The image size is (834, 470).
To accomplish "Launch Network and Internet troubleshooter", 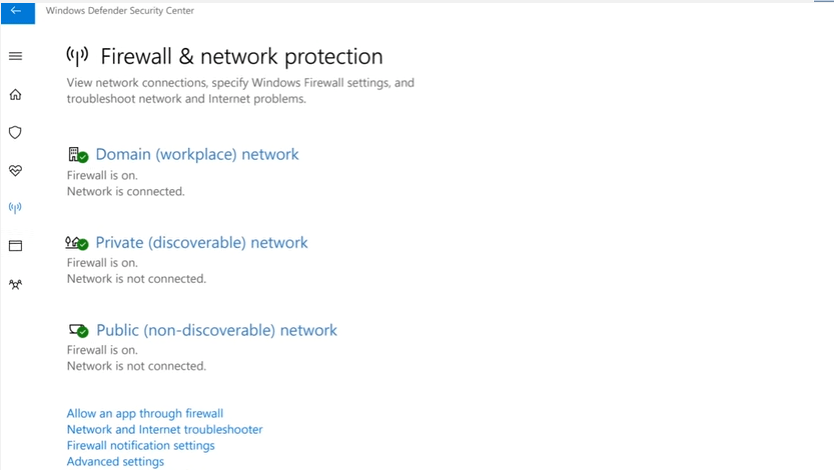I will [x=164, y=430].
